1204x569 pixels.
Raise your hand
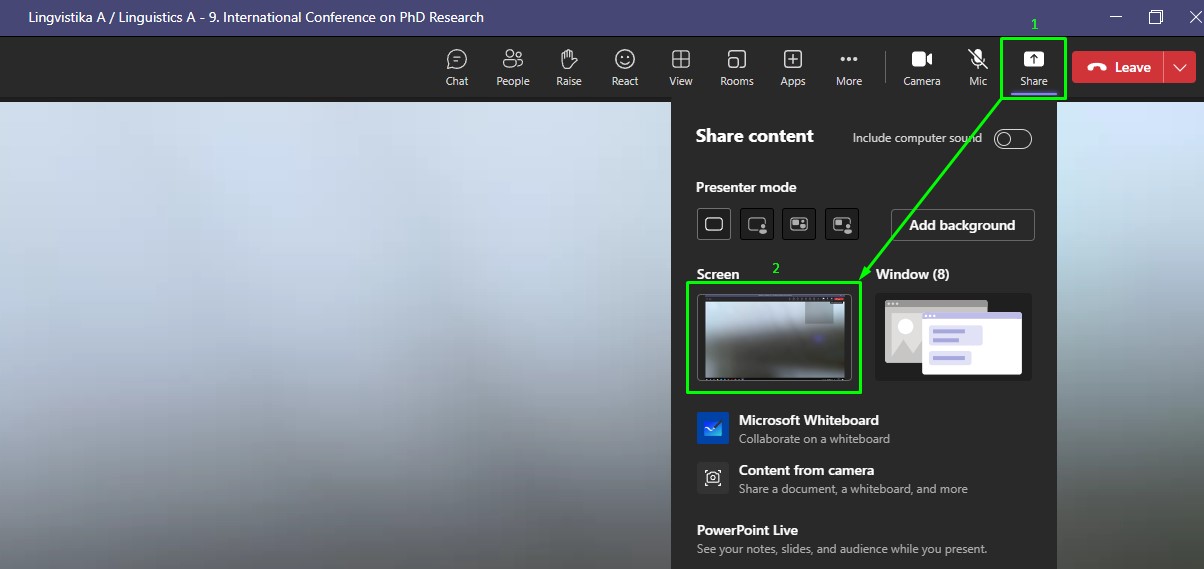pos(569,67)
